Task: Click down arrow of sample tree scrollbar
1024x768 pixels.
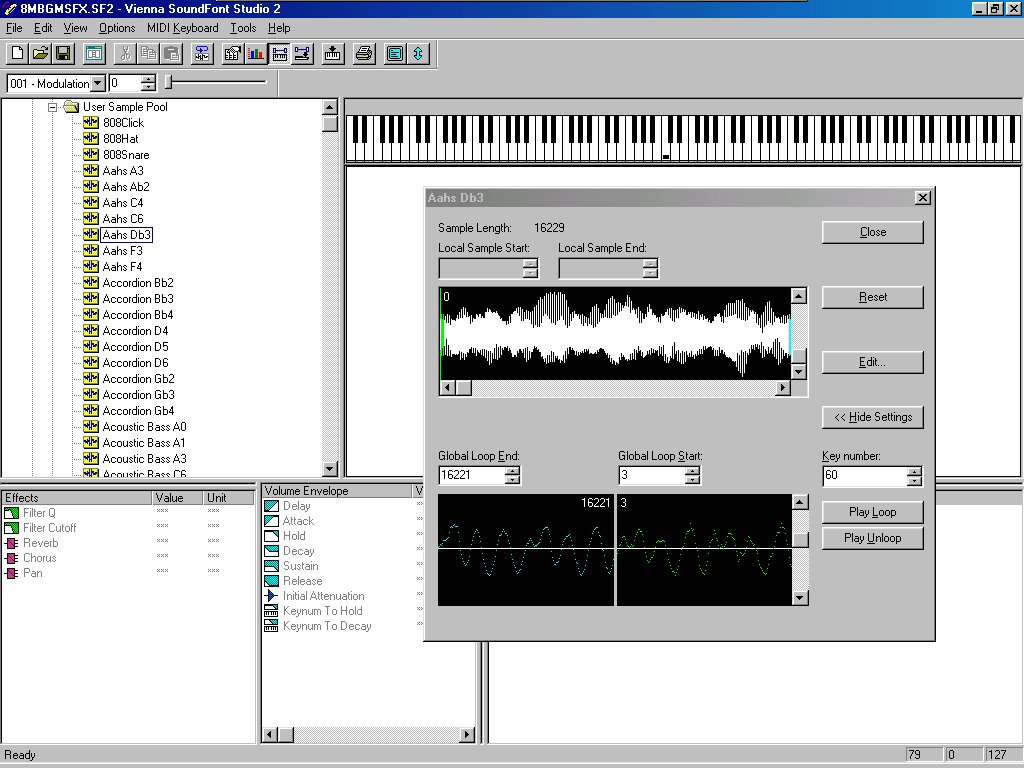Action: coord(330,468)
